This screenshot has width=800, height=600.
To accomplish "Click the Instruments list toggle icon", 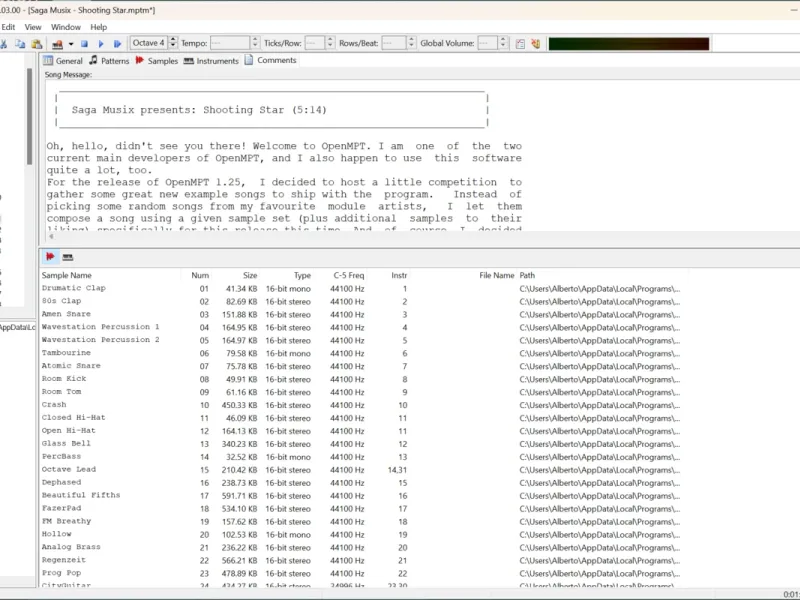I will pyautogui.click(x=67, y=257).
